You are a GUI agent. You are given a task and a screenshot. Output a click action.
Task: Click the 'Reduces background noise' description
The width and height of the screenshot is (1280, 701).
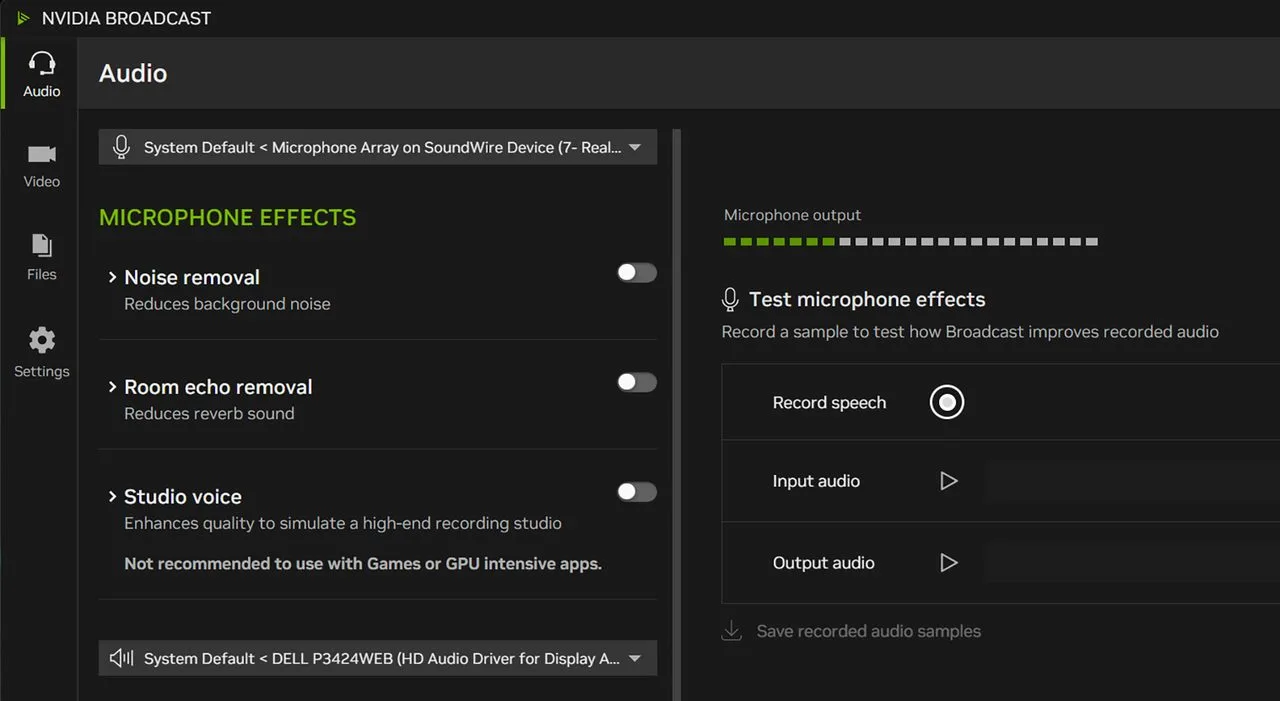tap(227, 304)
